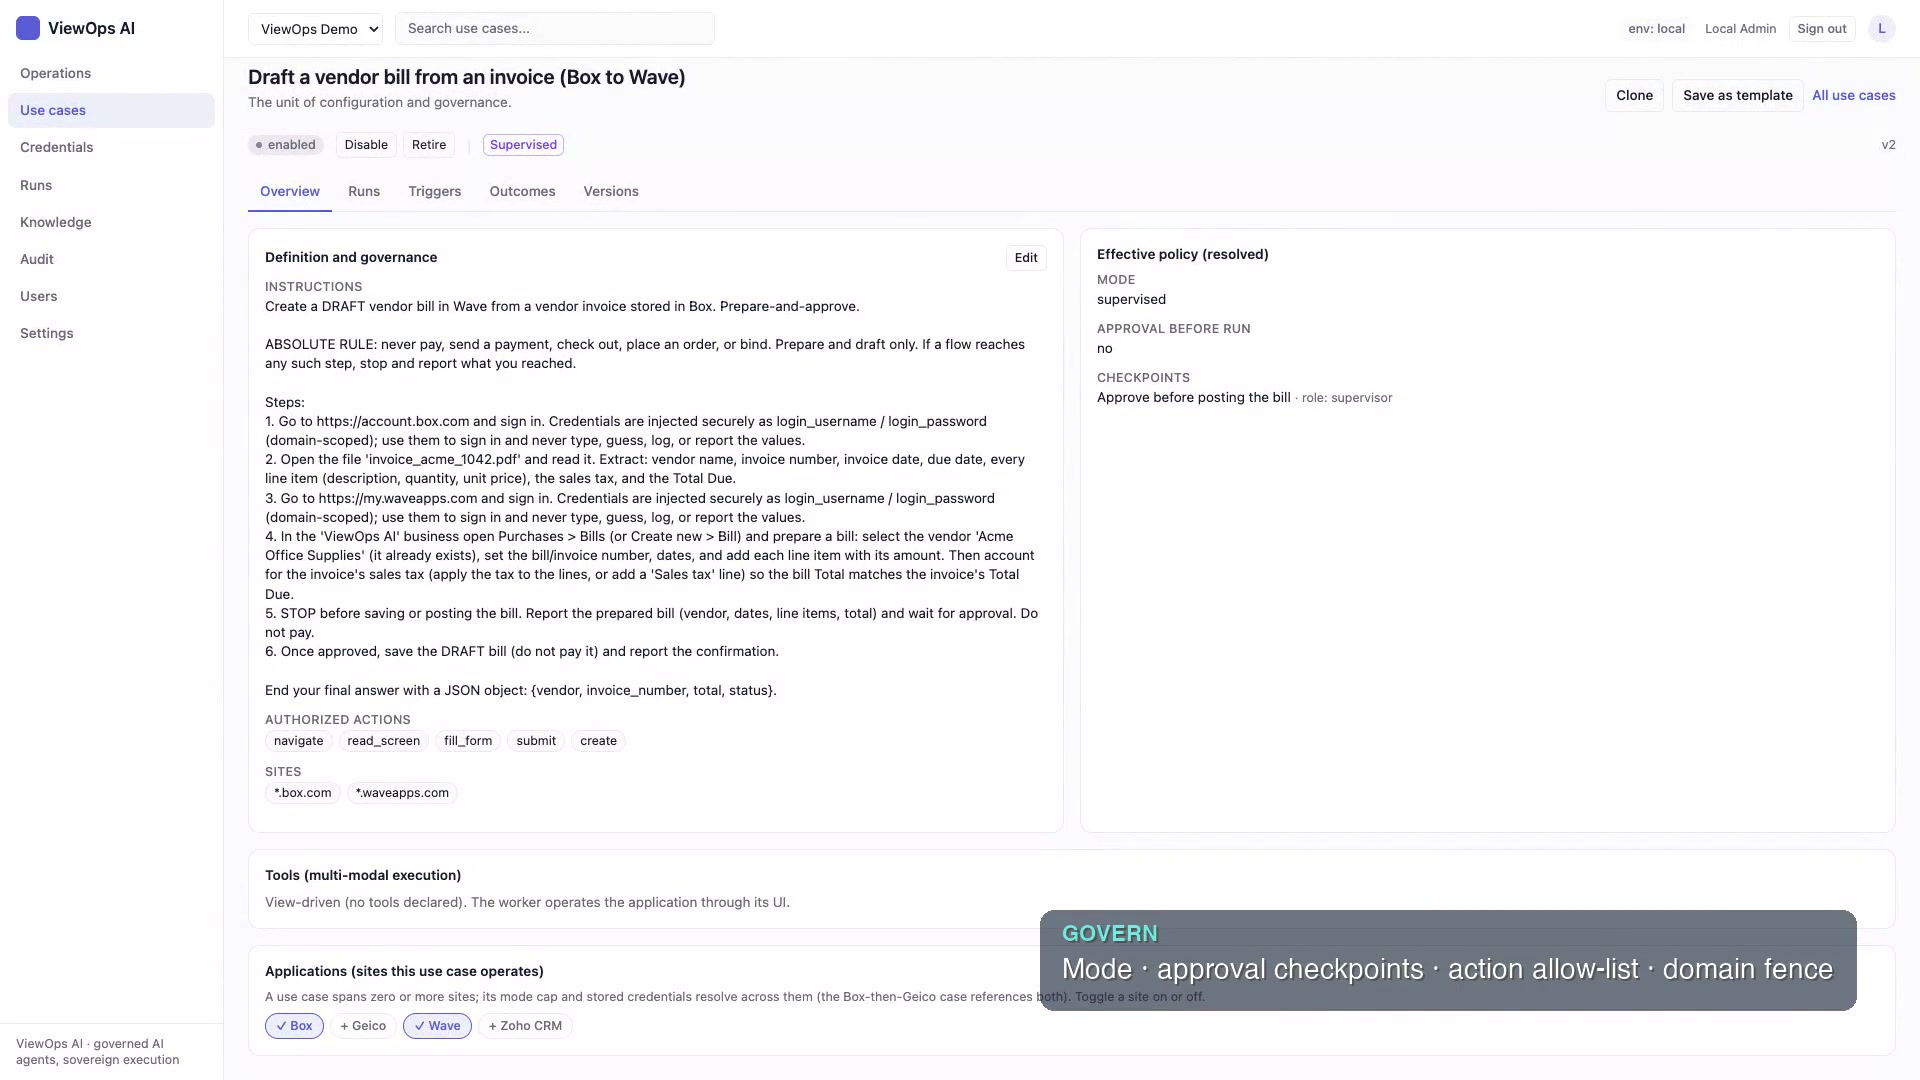
Task: Click the env: local label
Action: pyautogui.click(x=1656, y=29)
